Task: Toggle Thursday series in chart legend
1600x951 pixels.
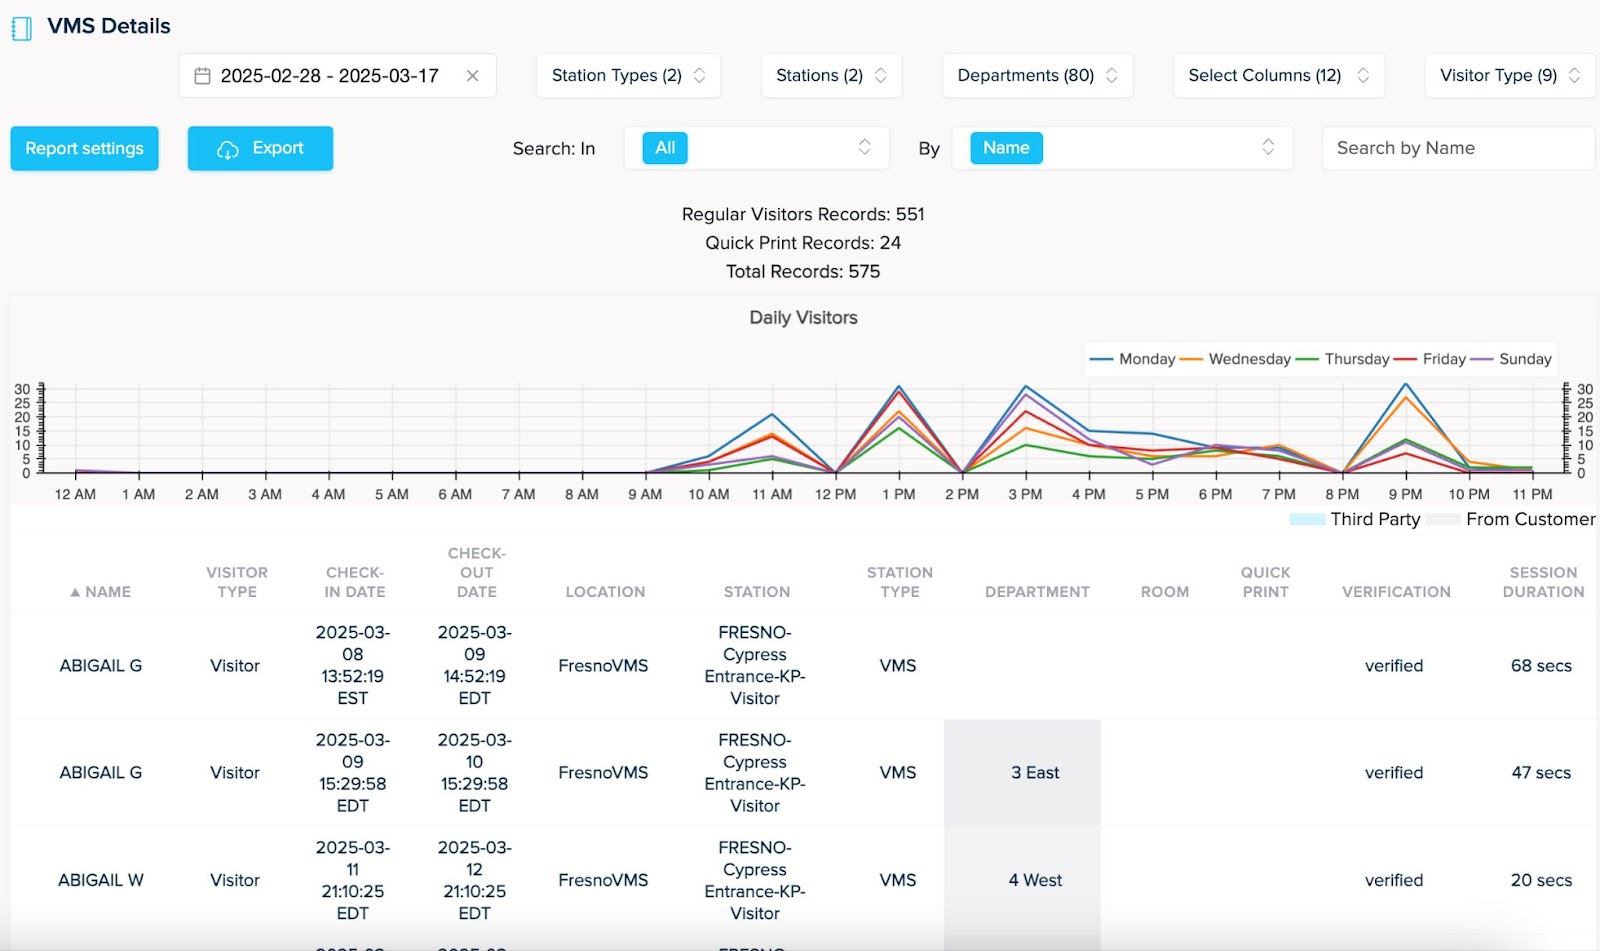Action: [1342, 359]
